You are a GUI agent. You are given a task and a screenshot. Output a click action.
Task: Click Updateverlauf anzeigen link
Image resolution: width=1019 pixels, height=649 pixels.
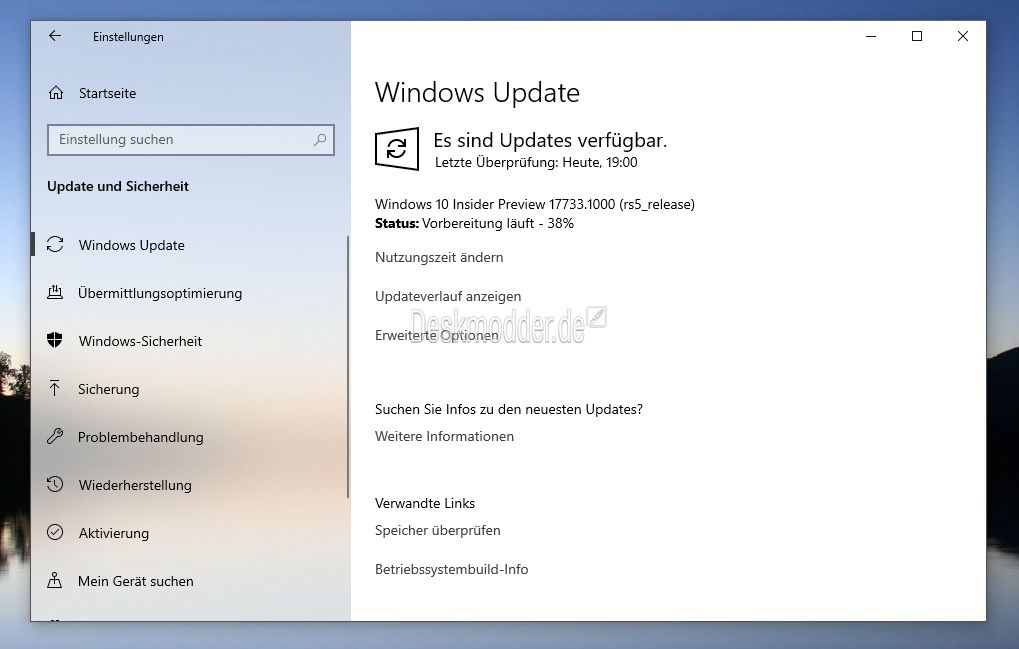pyautogui.click(x=448, y=296)
